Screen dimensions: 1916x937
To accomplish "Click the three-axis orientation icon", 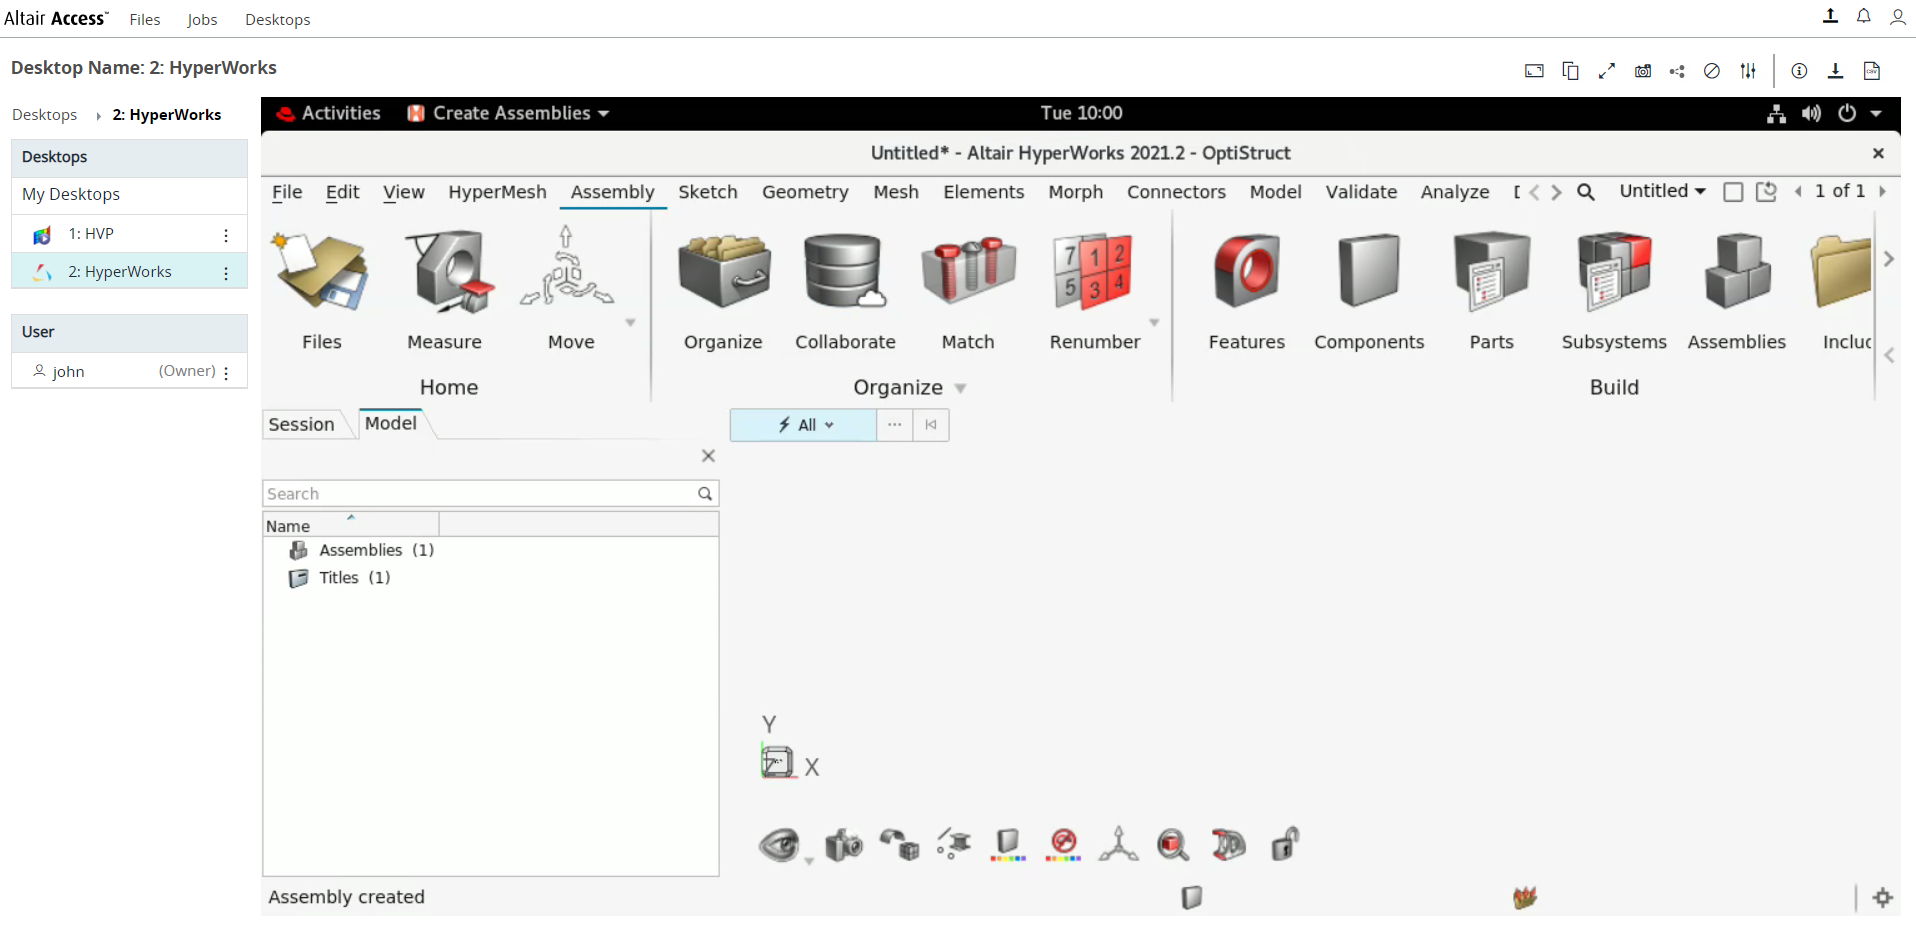I will click(1118, 845).
